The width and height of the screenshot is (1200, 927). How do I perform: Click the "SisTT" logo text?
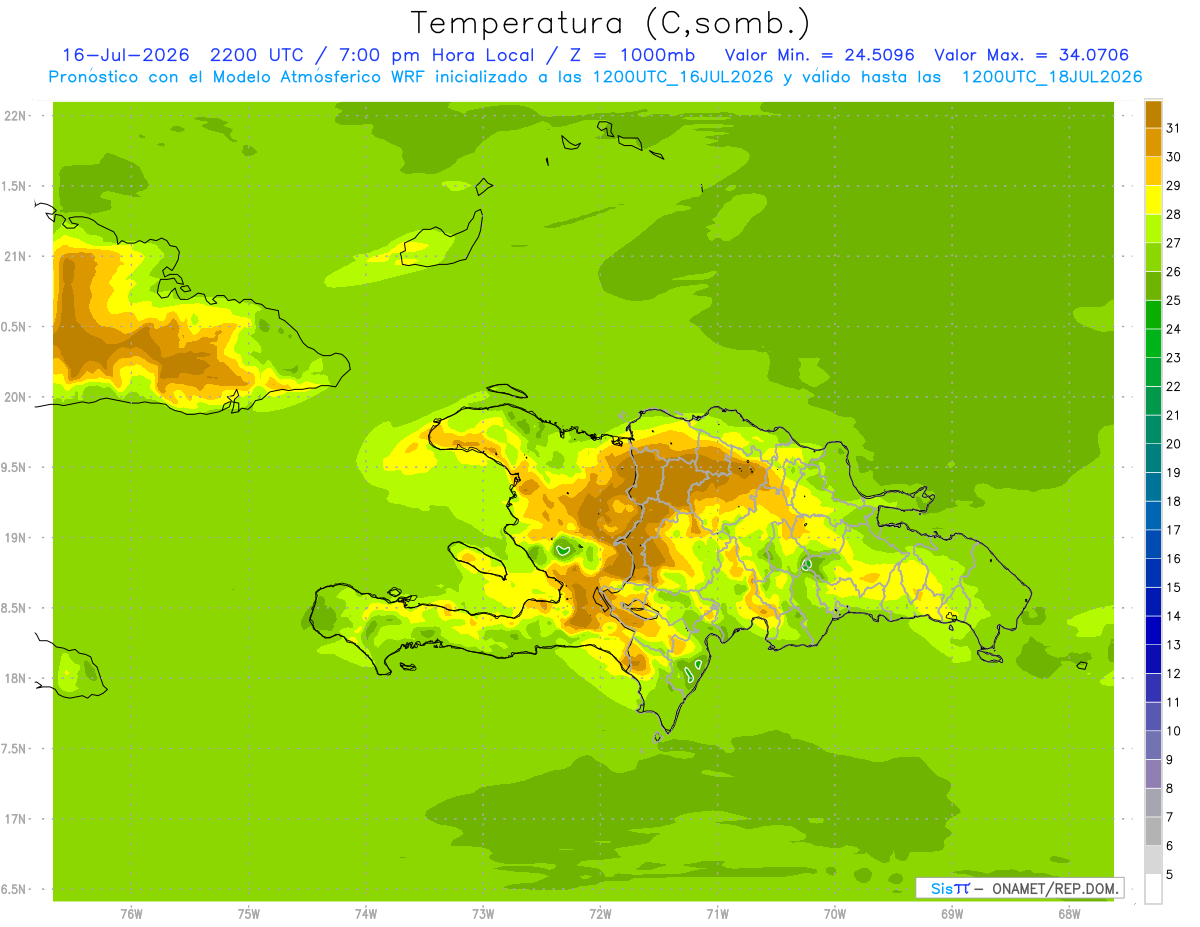click(950, 888)
